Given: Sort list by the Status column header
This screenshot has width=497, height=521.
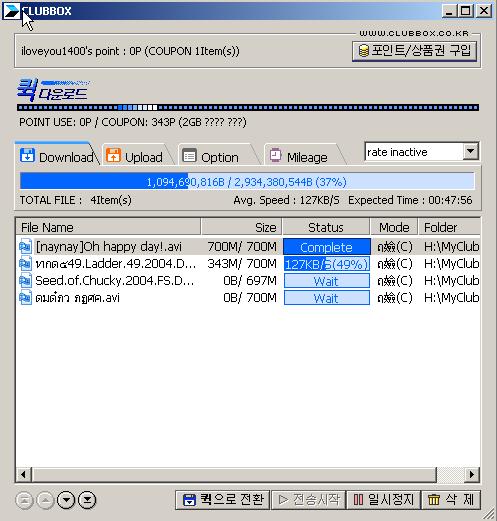Looking at the screenshot, I should coord(326,228).
